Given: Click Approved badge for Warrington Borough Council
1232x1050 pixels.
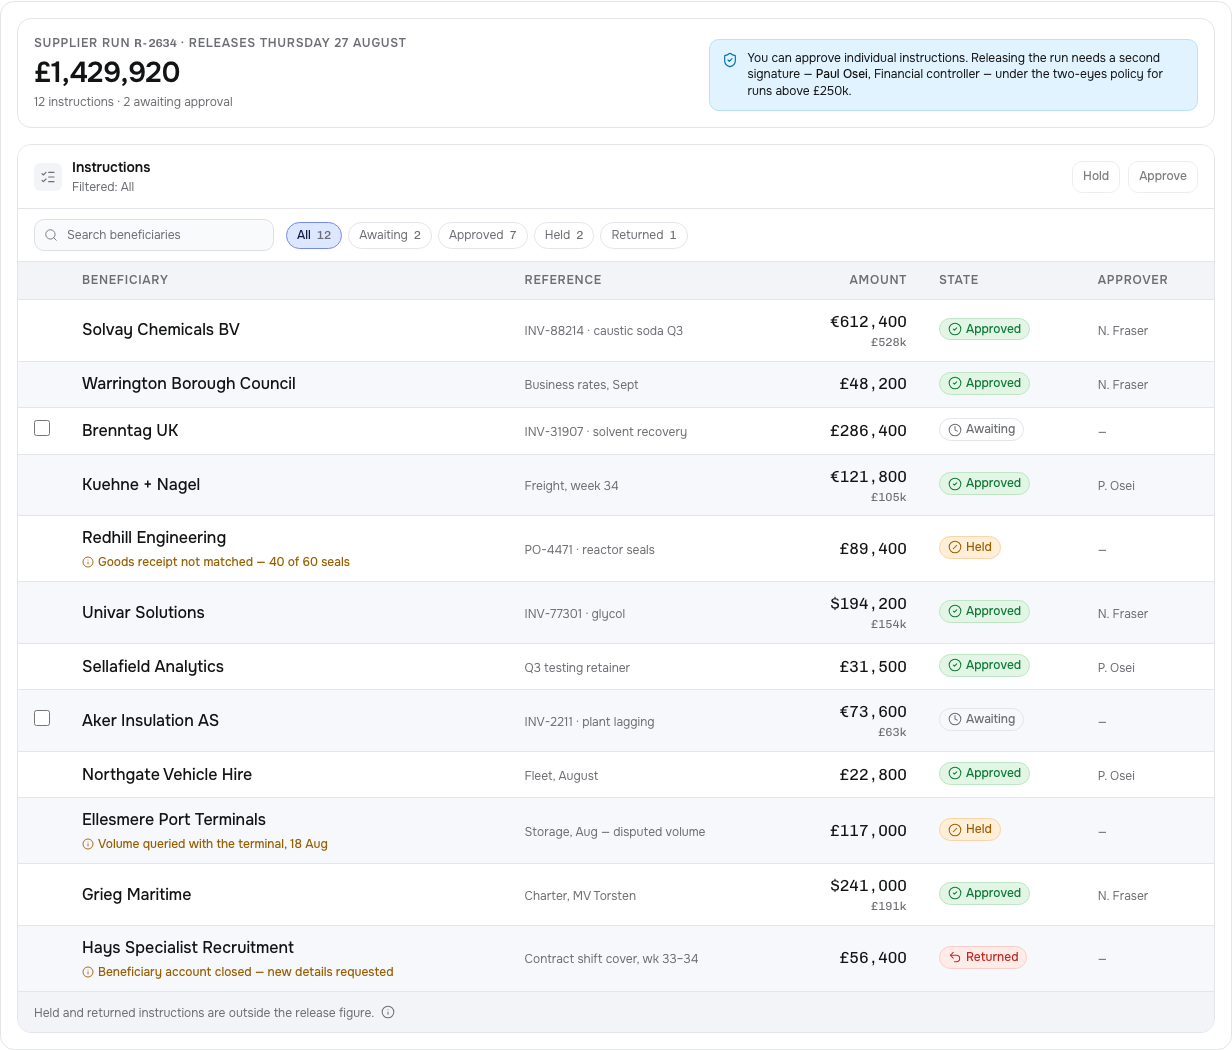Looking at the screenshot, I should 984,383.
